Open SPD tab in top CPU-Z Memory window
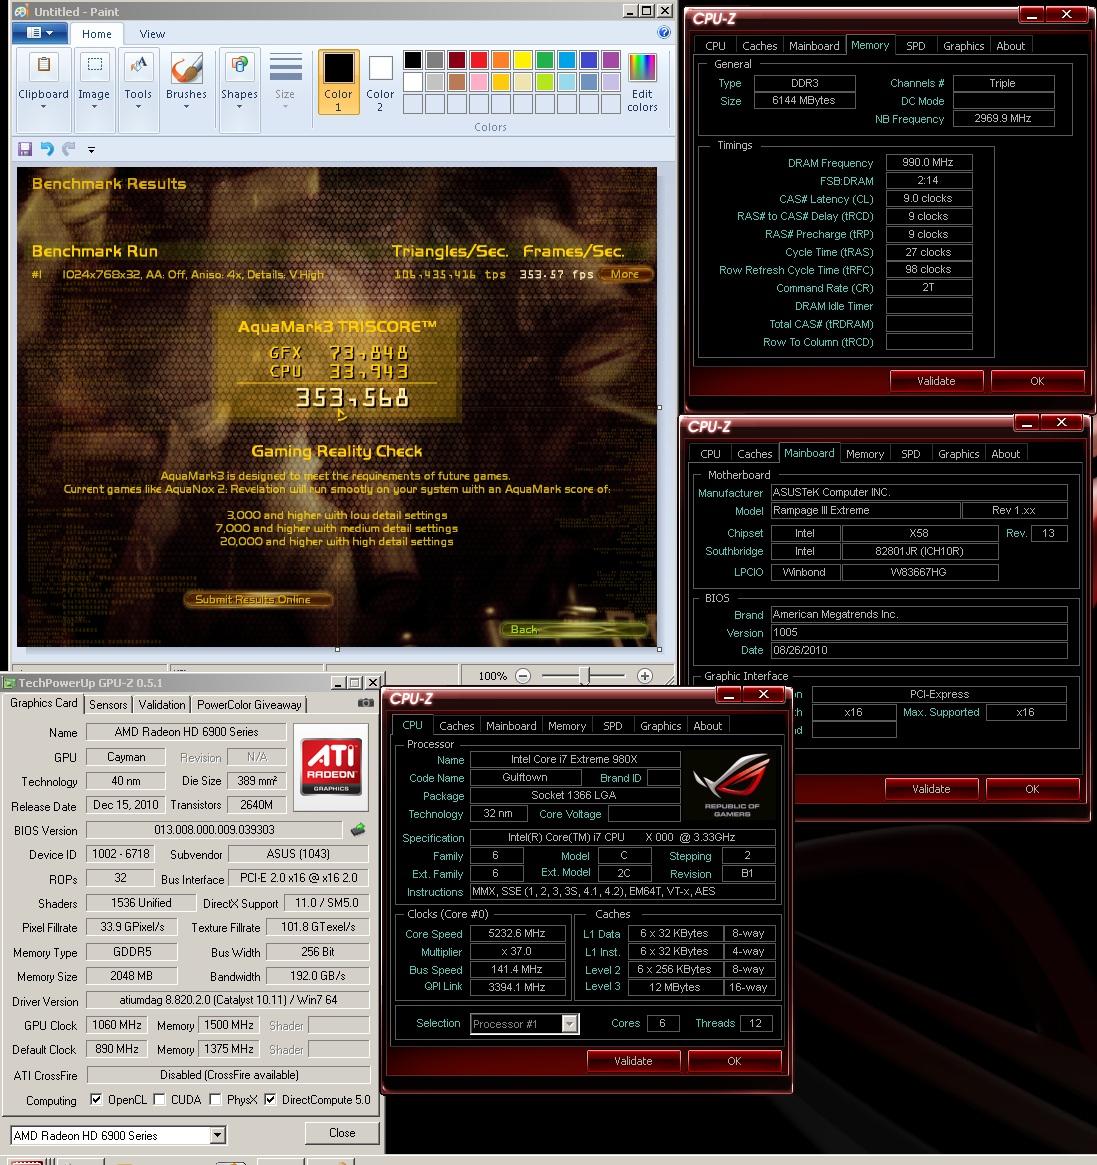 coord(916,46)
